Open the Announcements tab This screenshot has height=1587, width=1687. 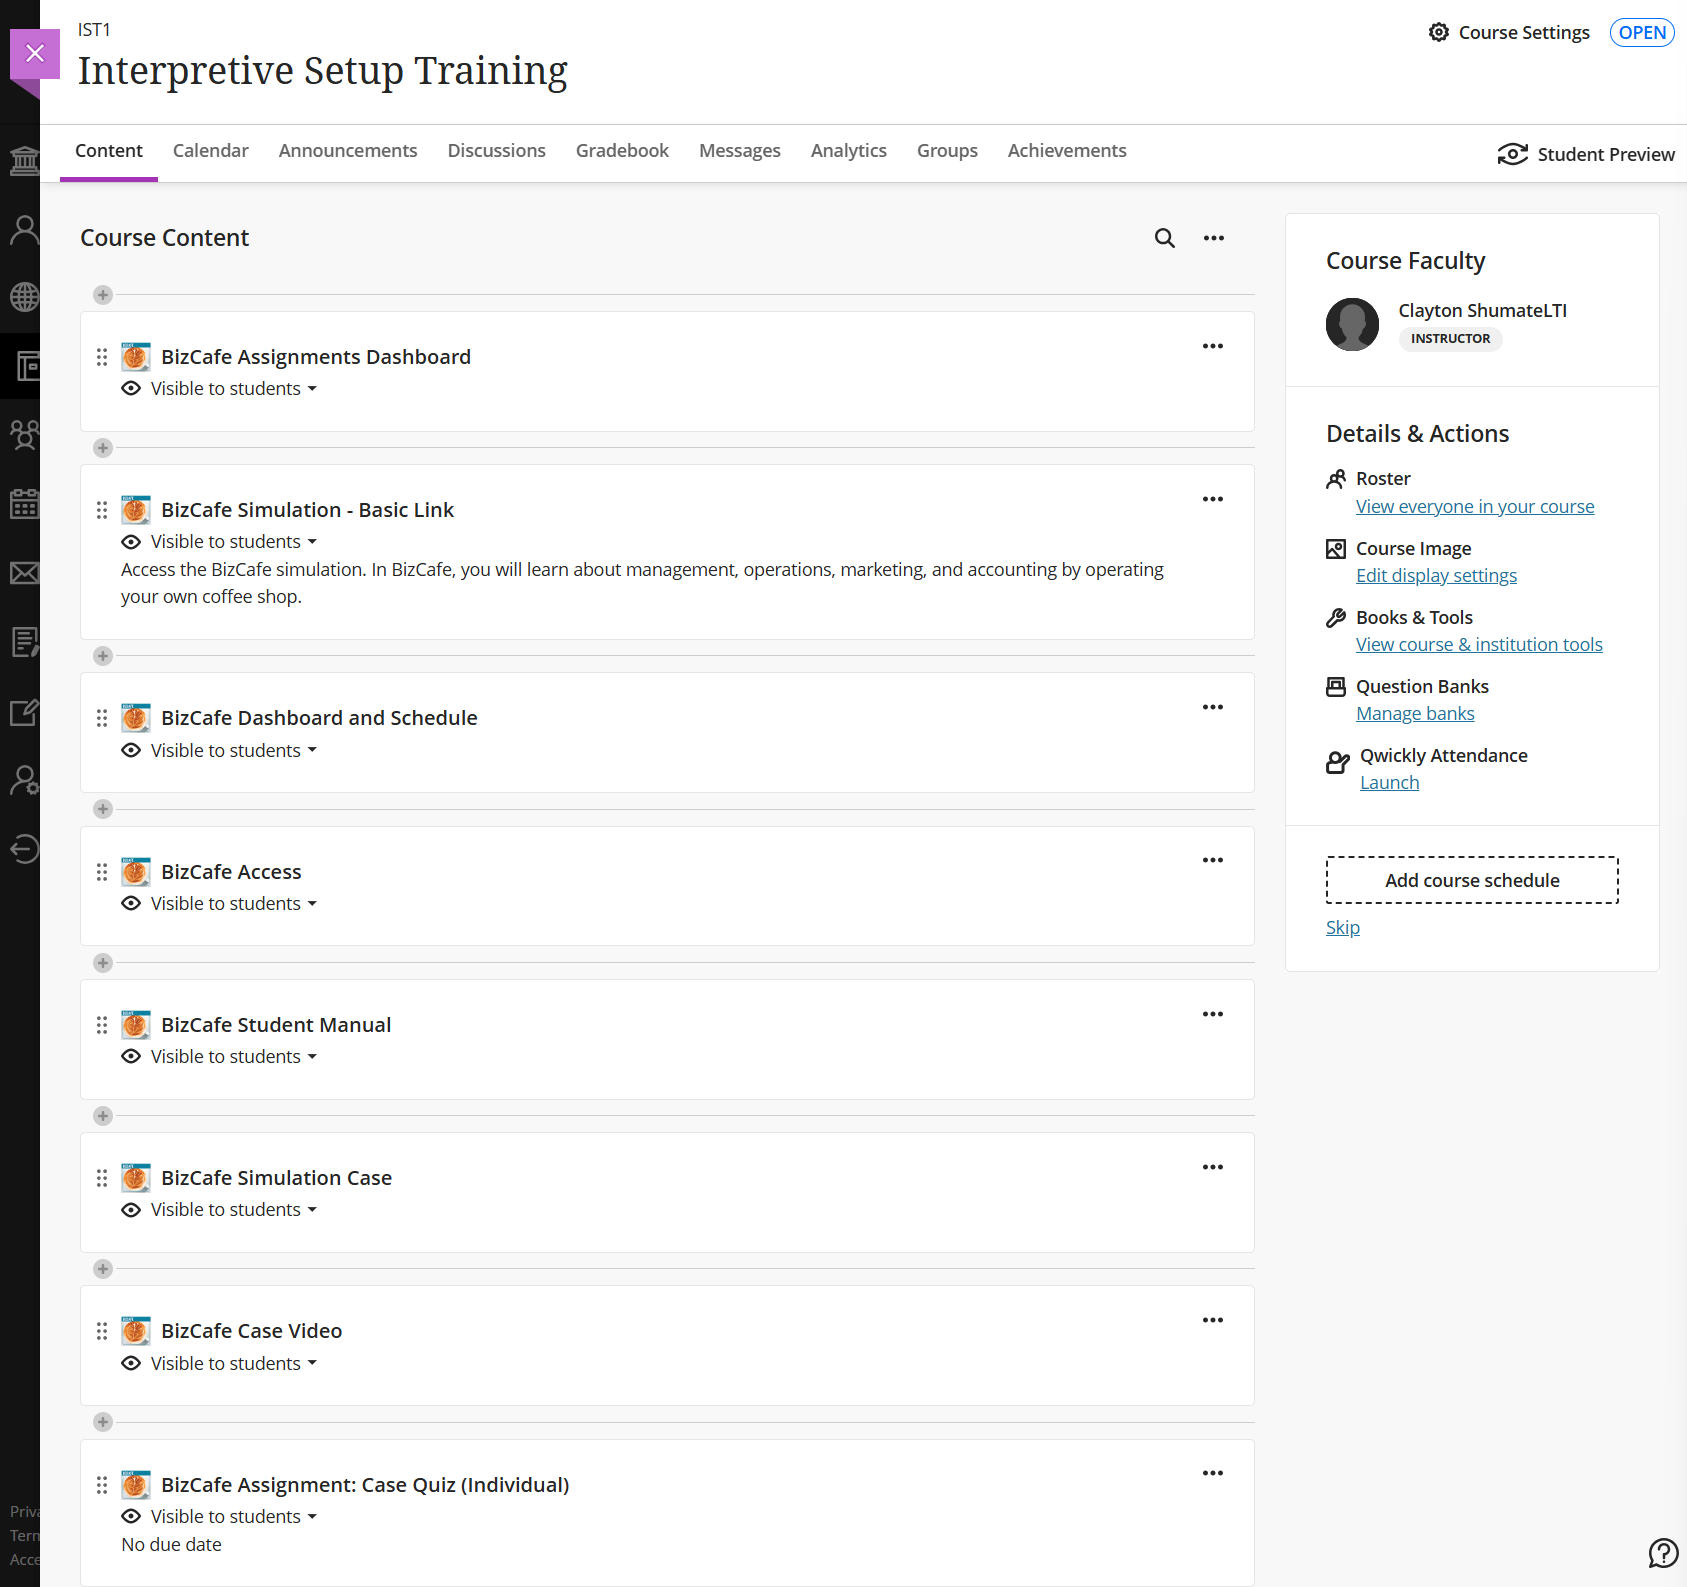(x=348, y=150)
